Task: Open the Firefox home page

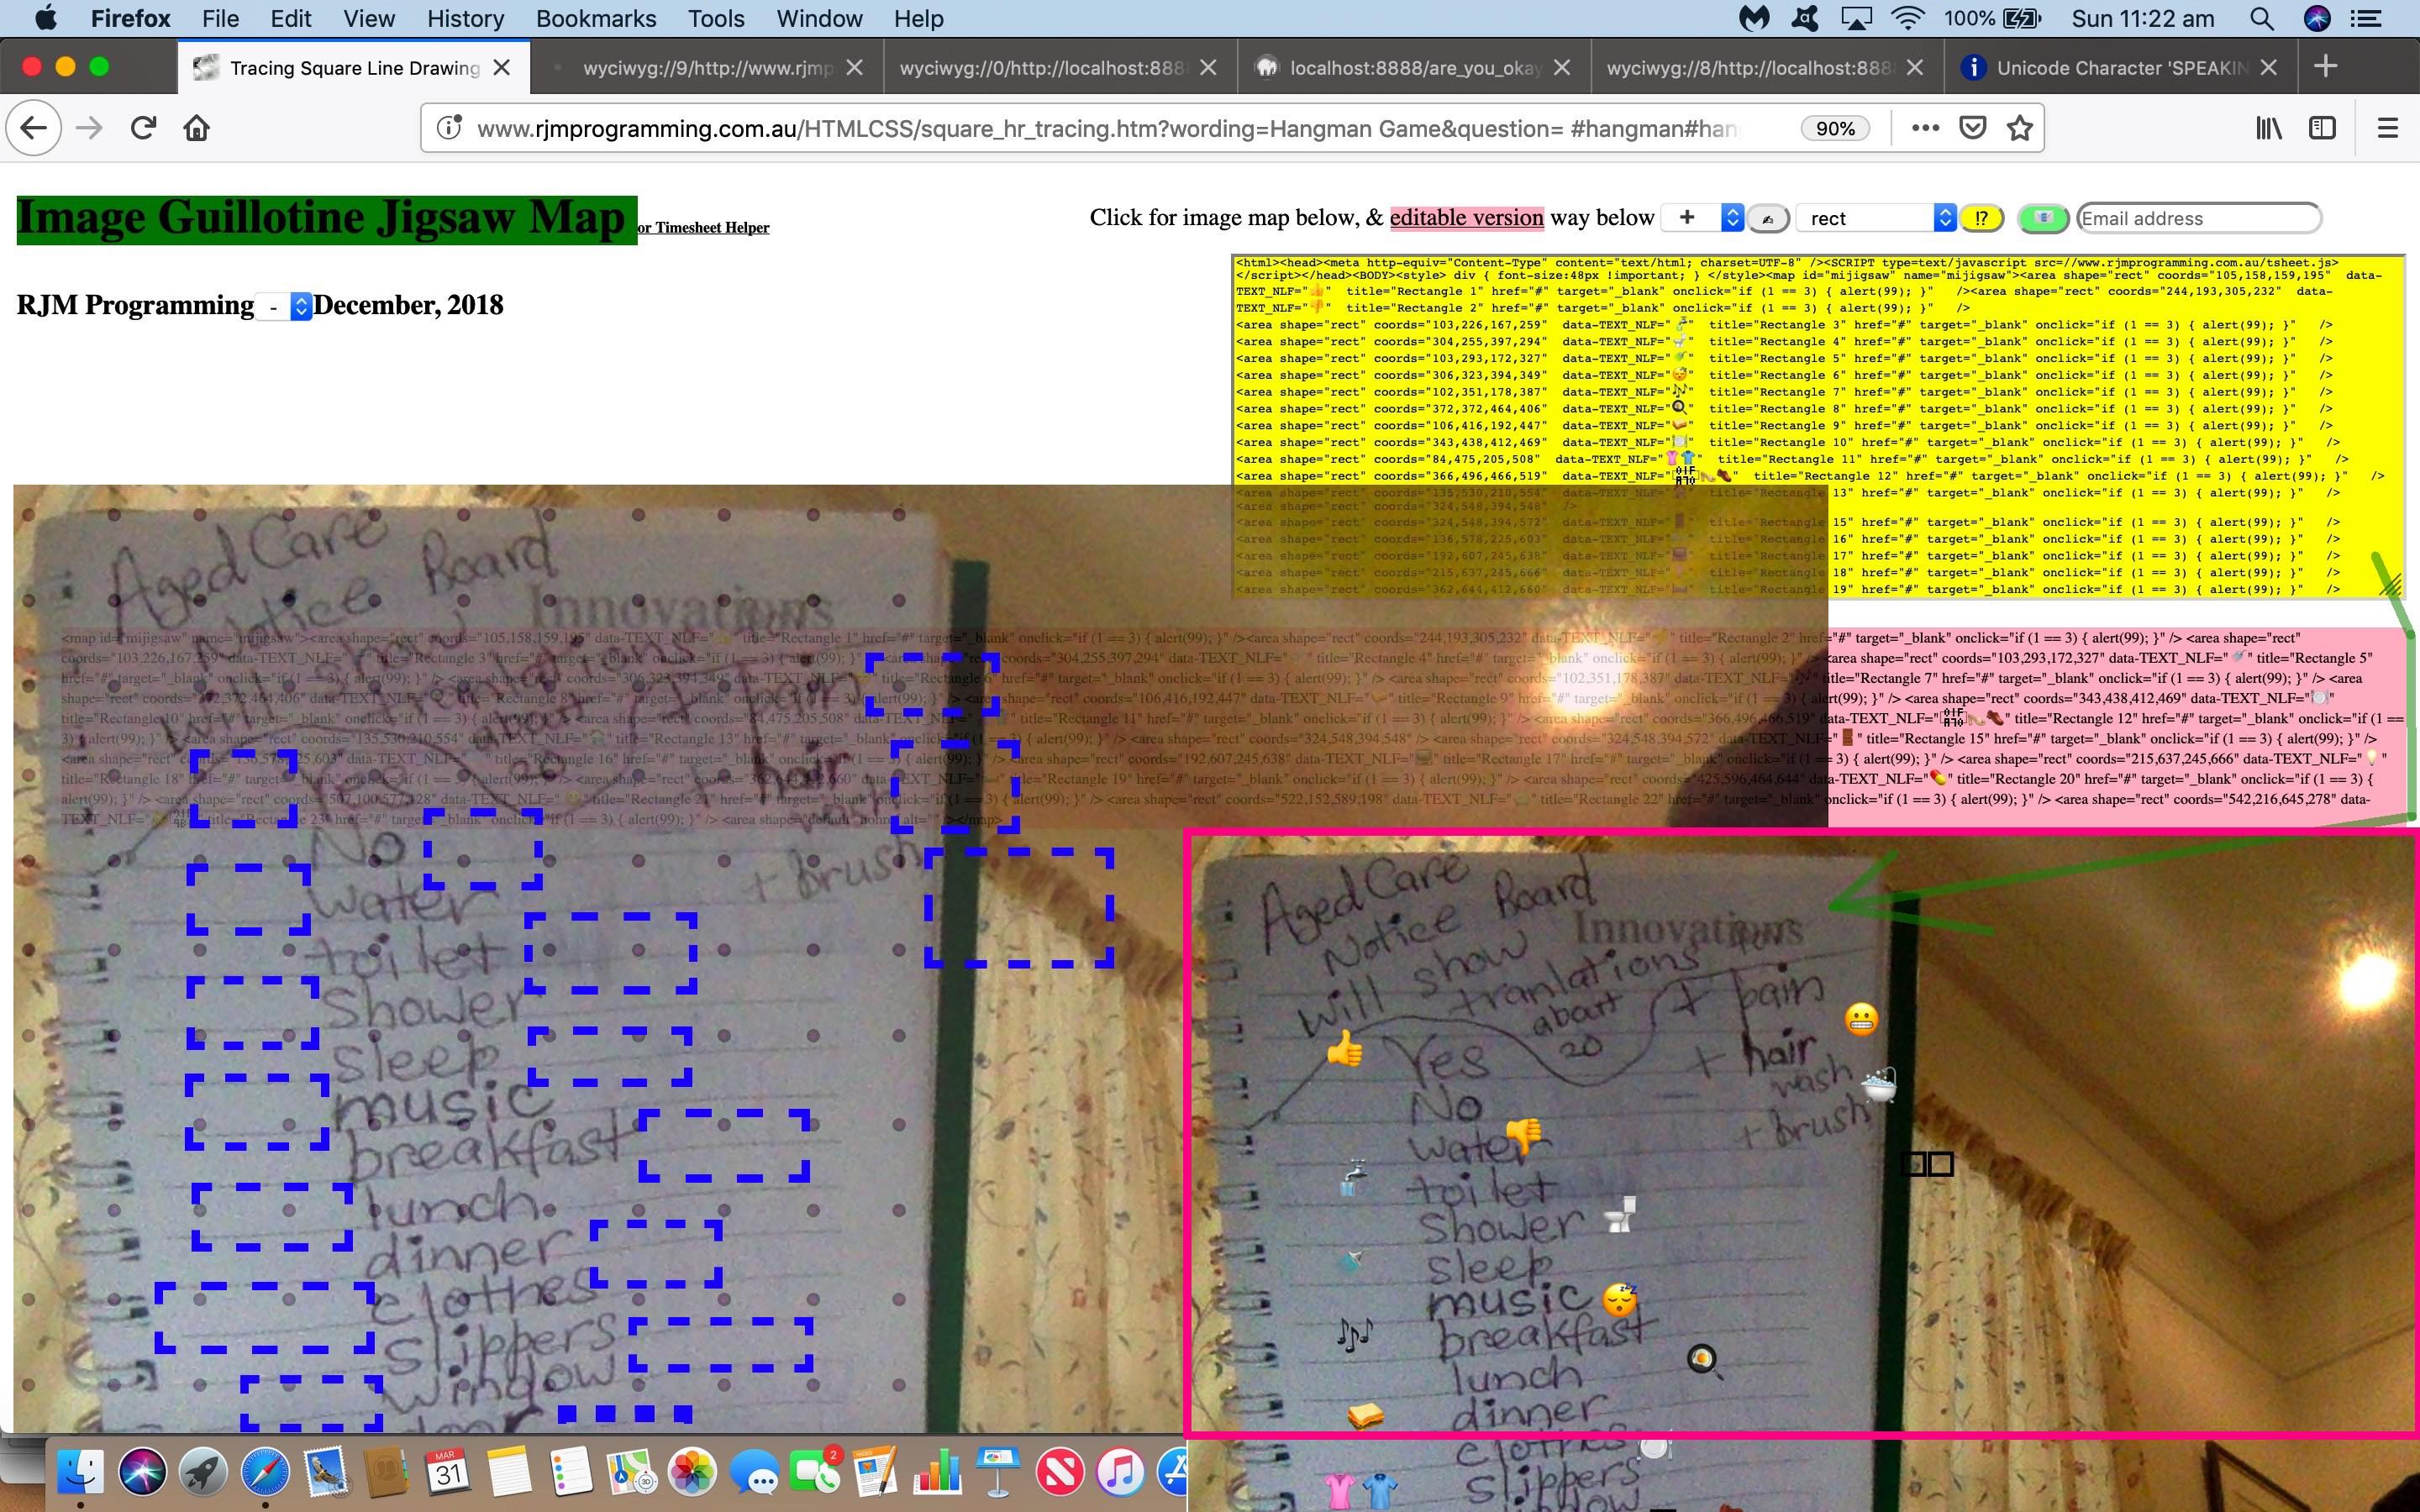Action: click(x=197, y=128)
